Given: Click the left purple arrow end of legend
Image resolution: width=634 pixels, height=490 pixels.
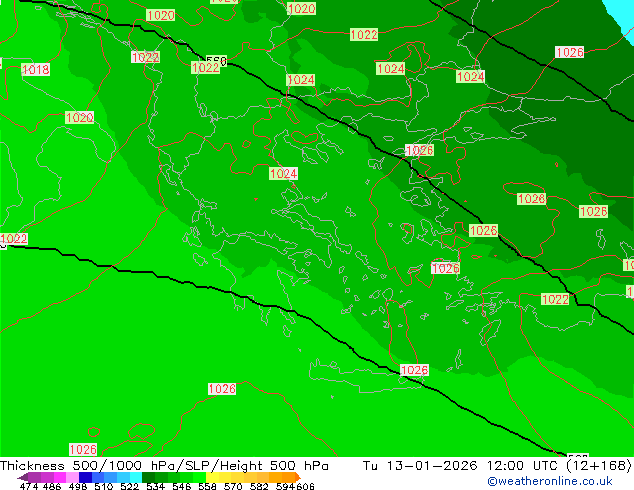Looking at the screenshot, I should point(22,477).
